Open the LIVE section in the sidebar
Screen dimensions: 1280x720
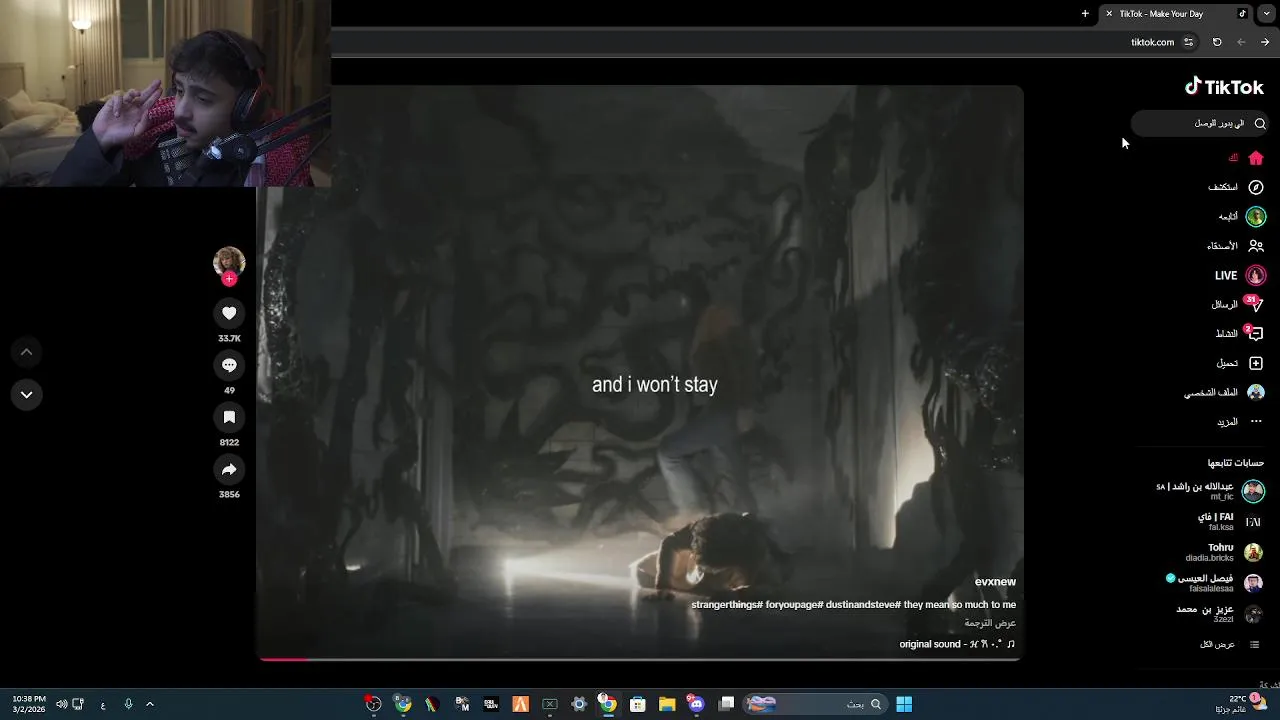(x=1240, y=275)
